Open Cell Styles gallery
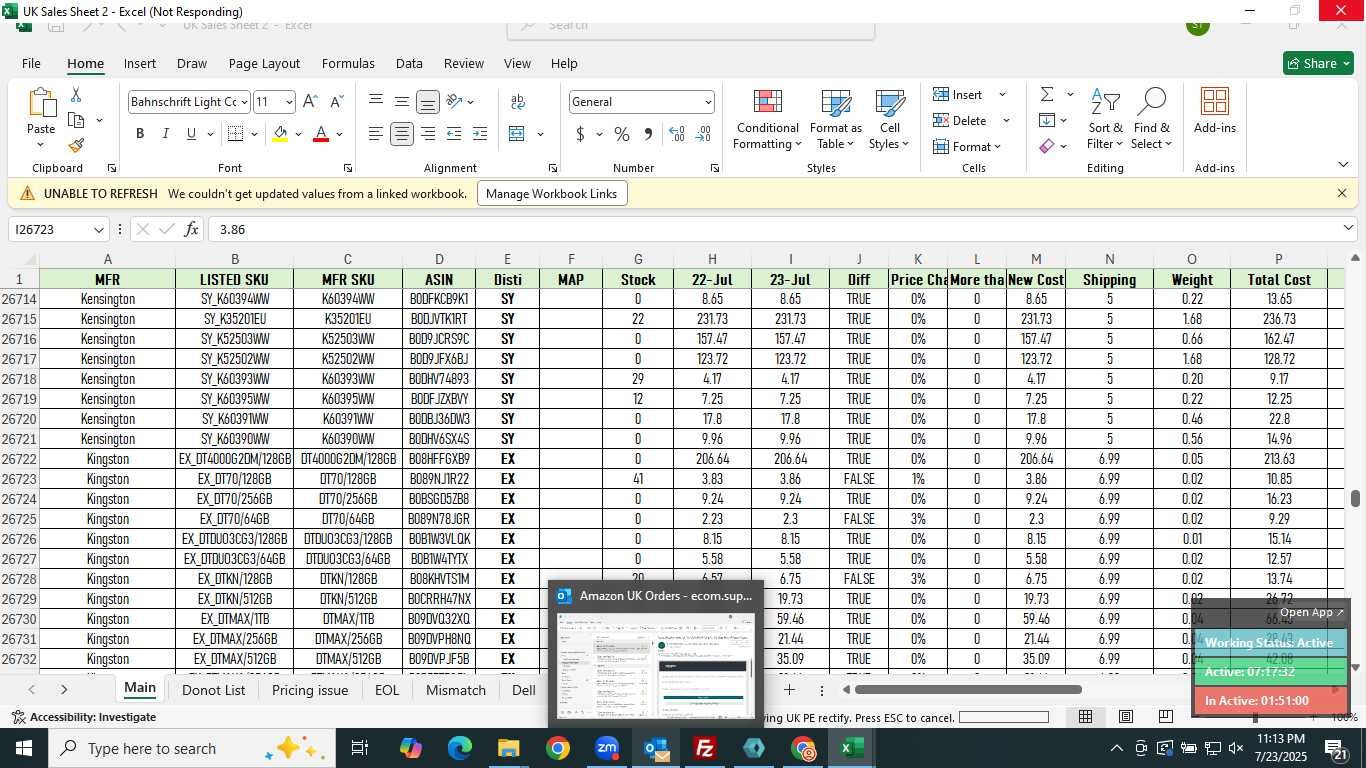Viewport: 1366px width, 768px height. click(x=889, y=120)
